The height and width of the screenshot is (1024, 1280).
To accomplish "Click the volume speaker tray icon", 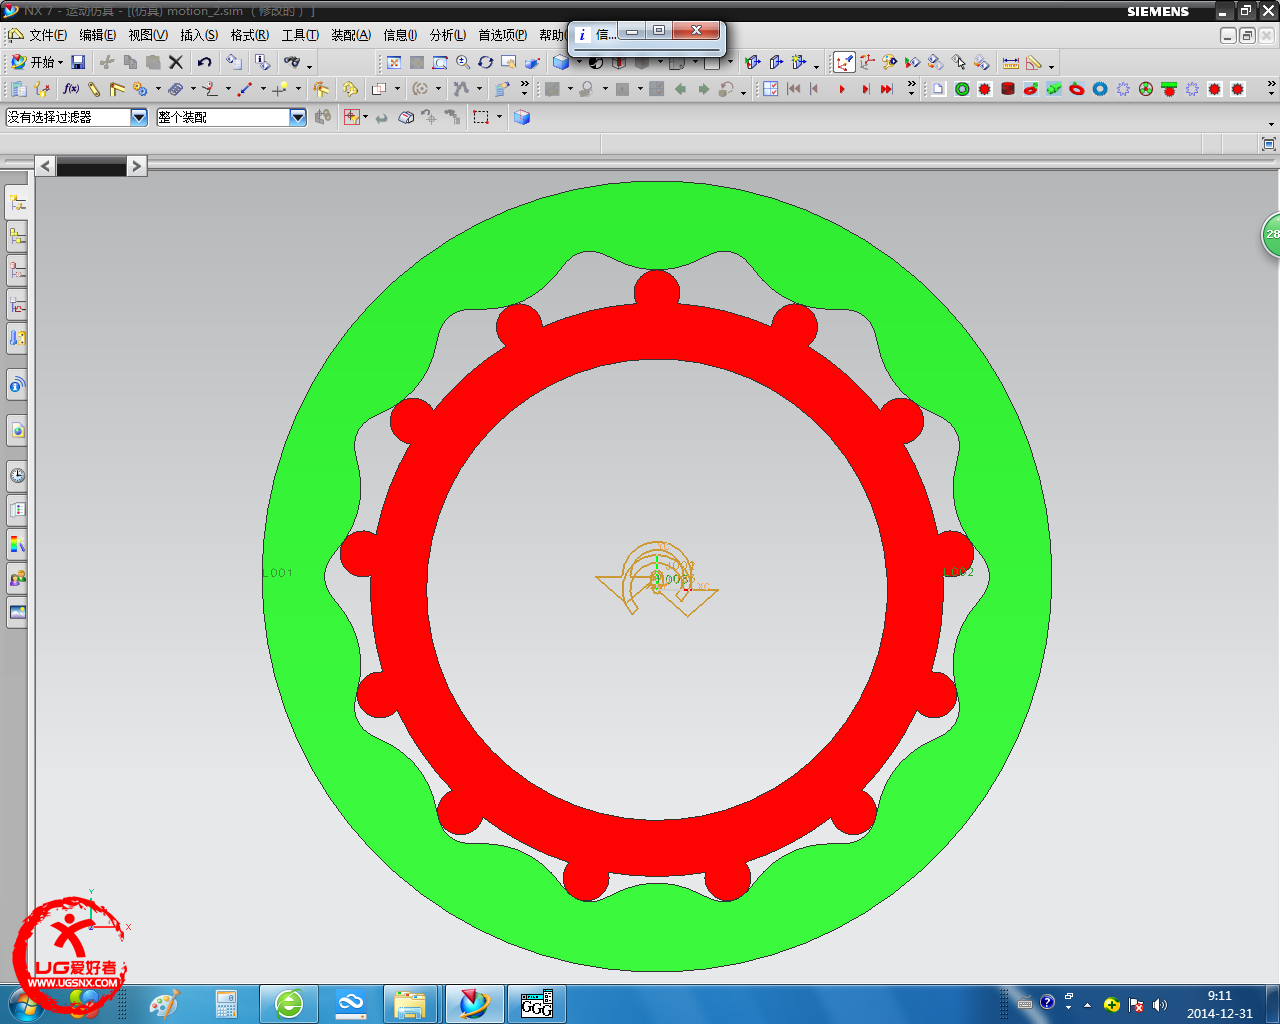I will pyautogui.click(x=1159, y=1004).
